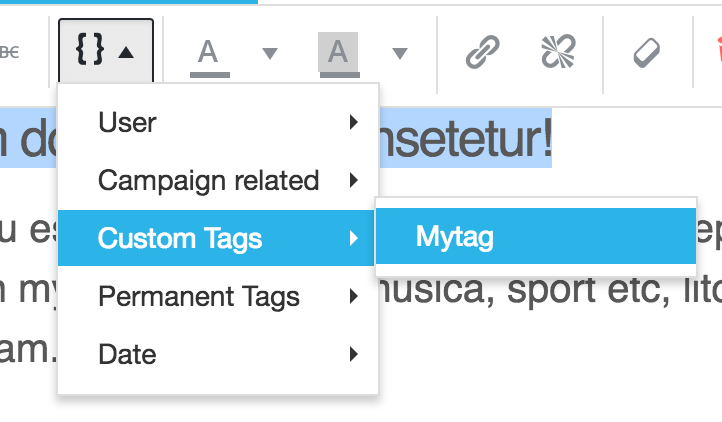Expand the background color dropdown arrow
This screenshot has width=722, height=422.
399,52
